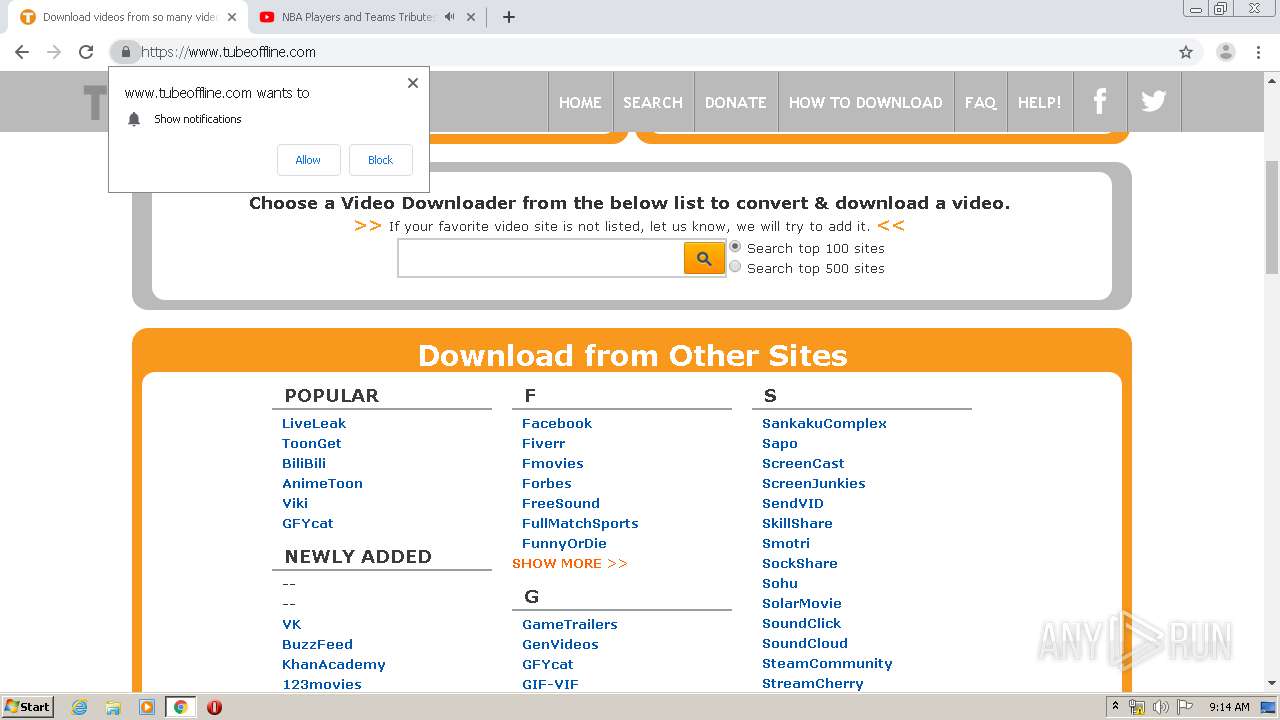1280x720 pixels.
Task: Open the ScreenJunkies downloader link
Action: (x=814, y=483)
